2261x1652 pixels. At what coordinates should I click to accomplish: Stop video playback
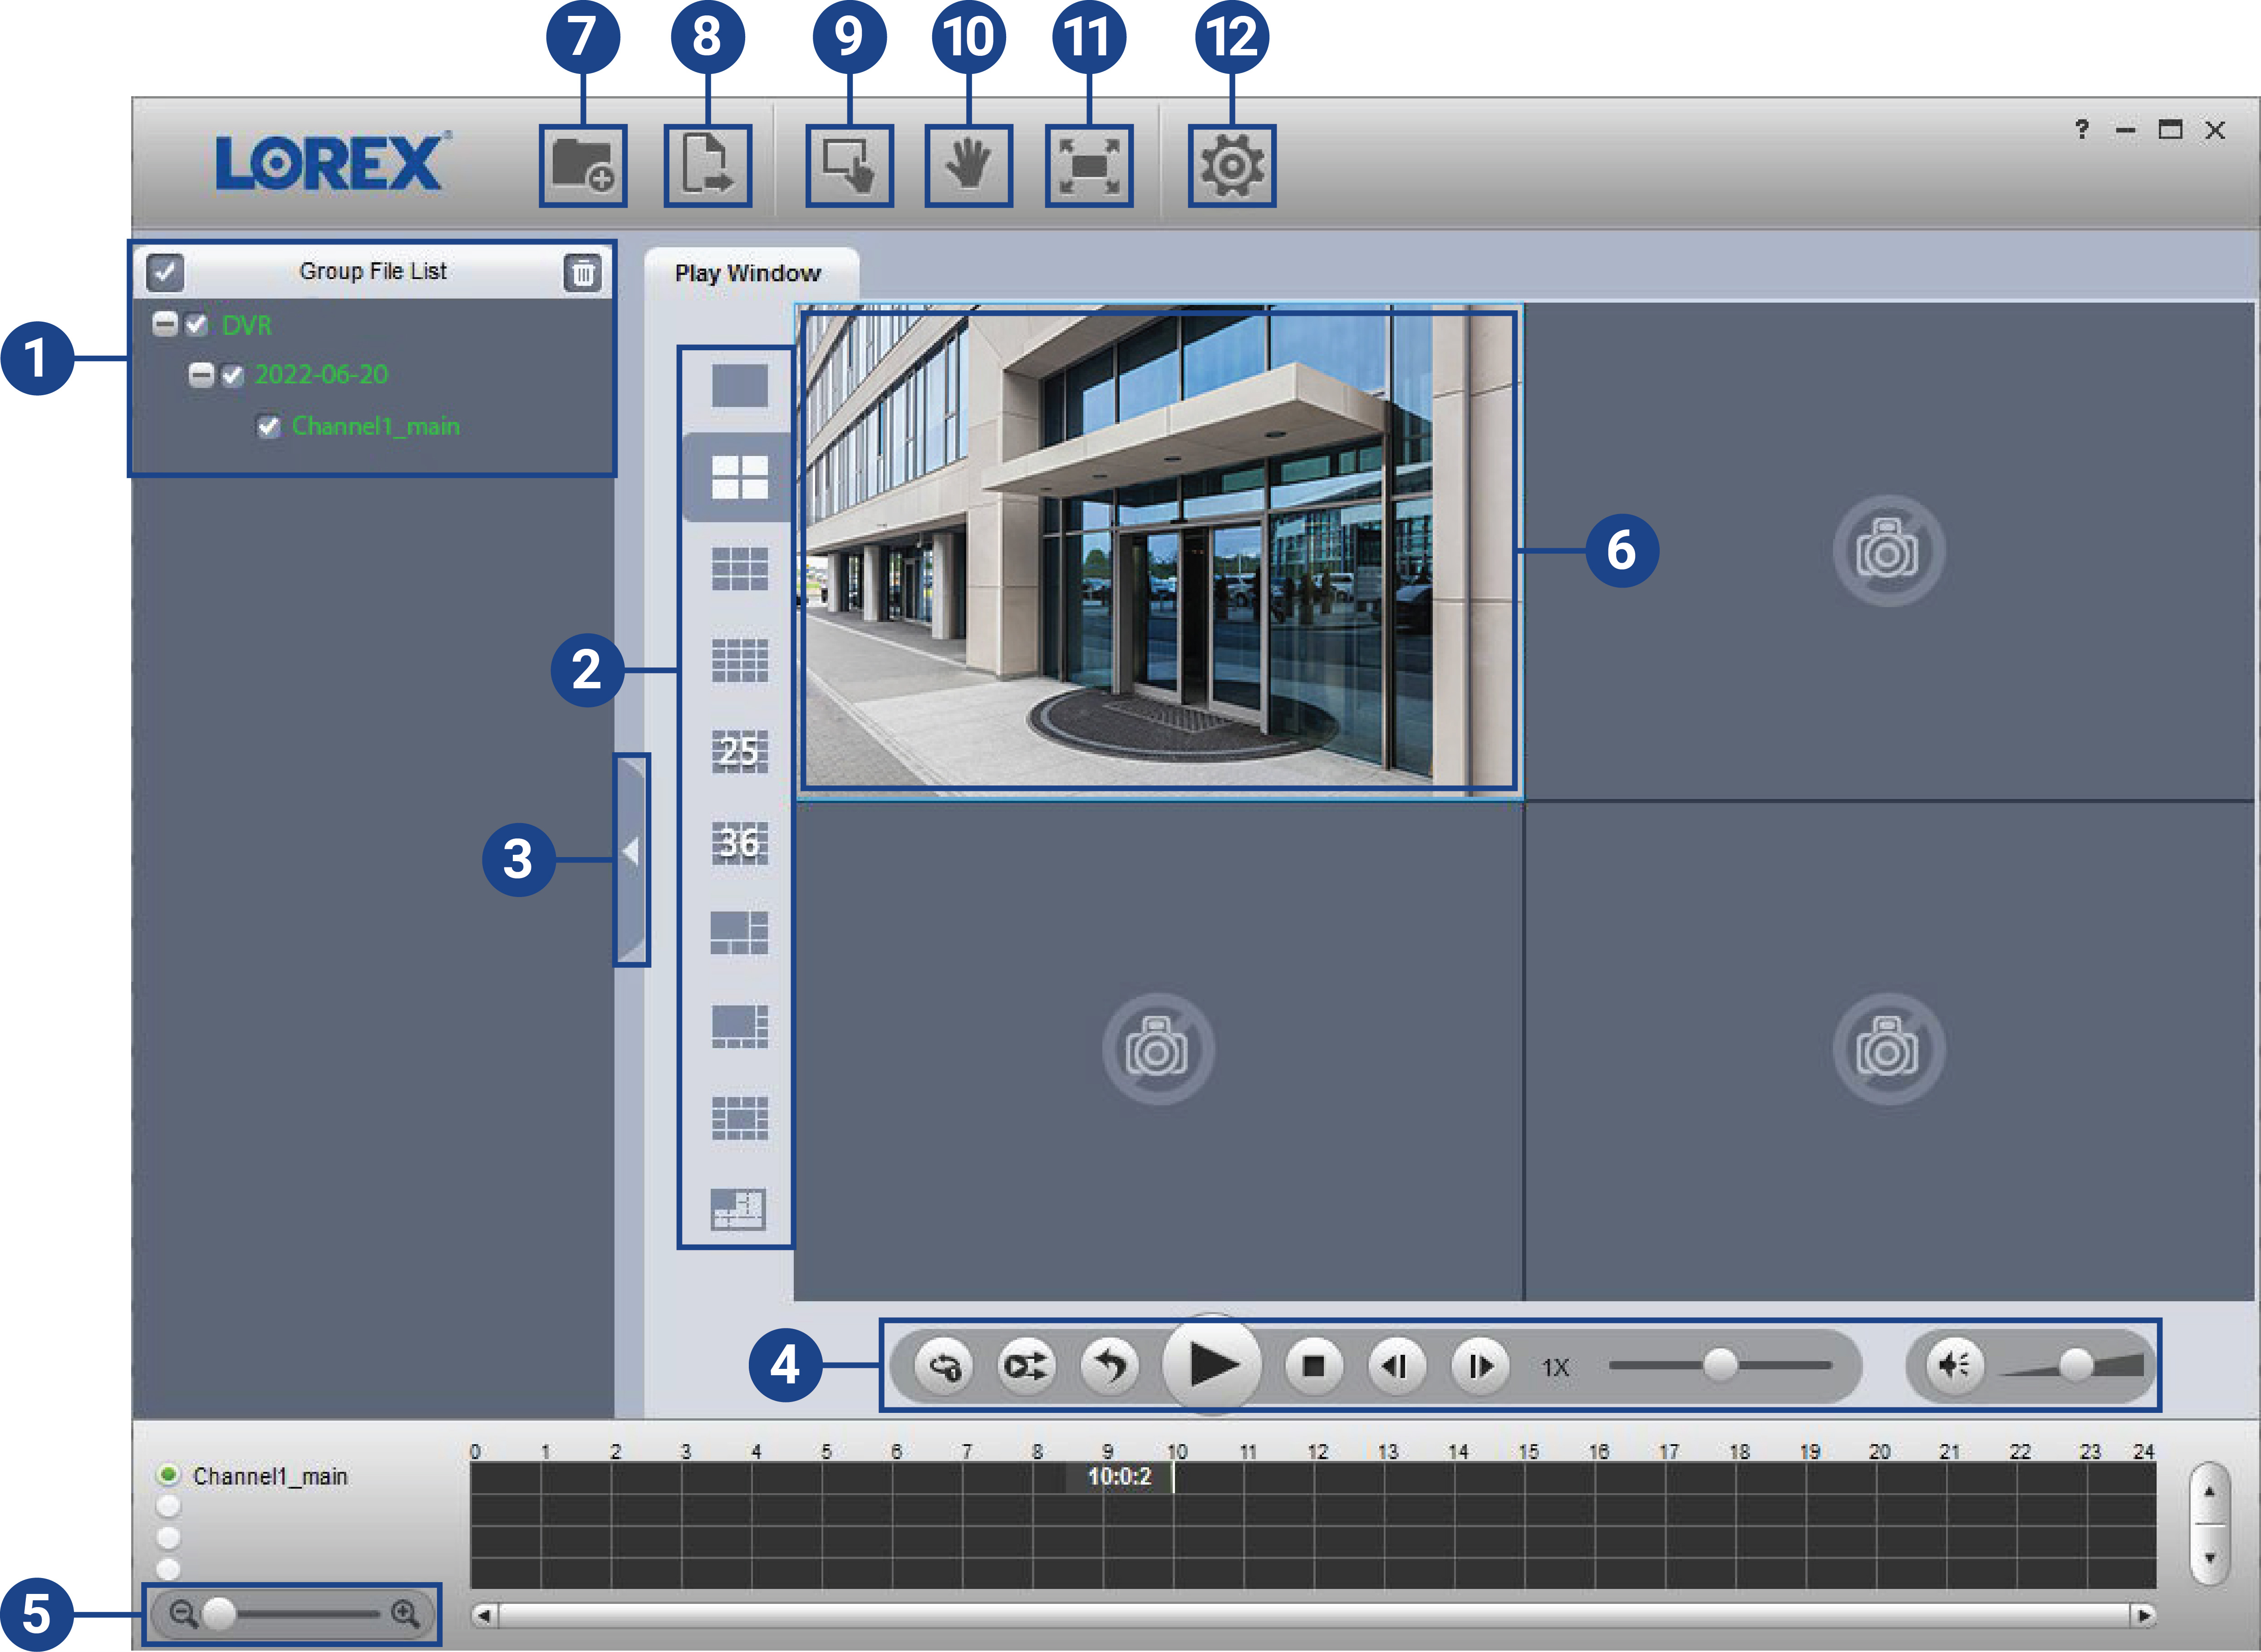[1314, 1366]
